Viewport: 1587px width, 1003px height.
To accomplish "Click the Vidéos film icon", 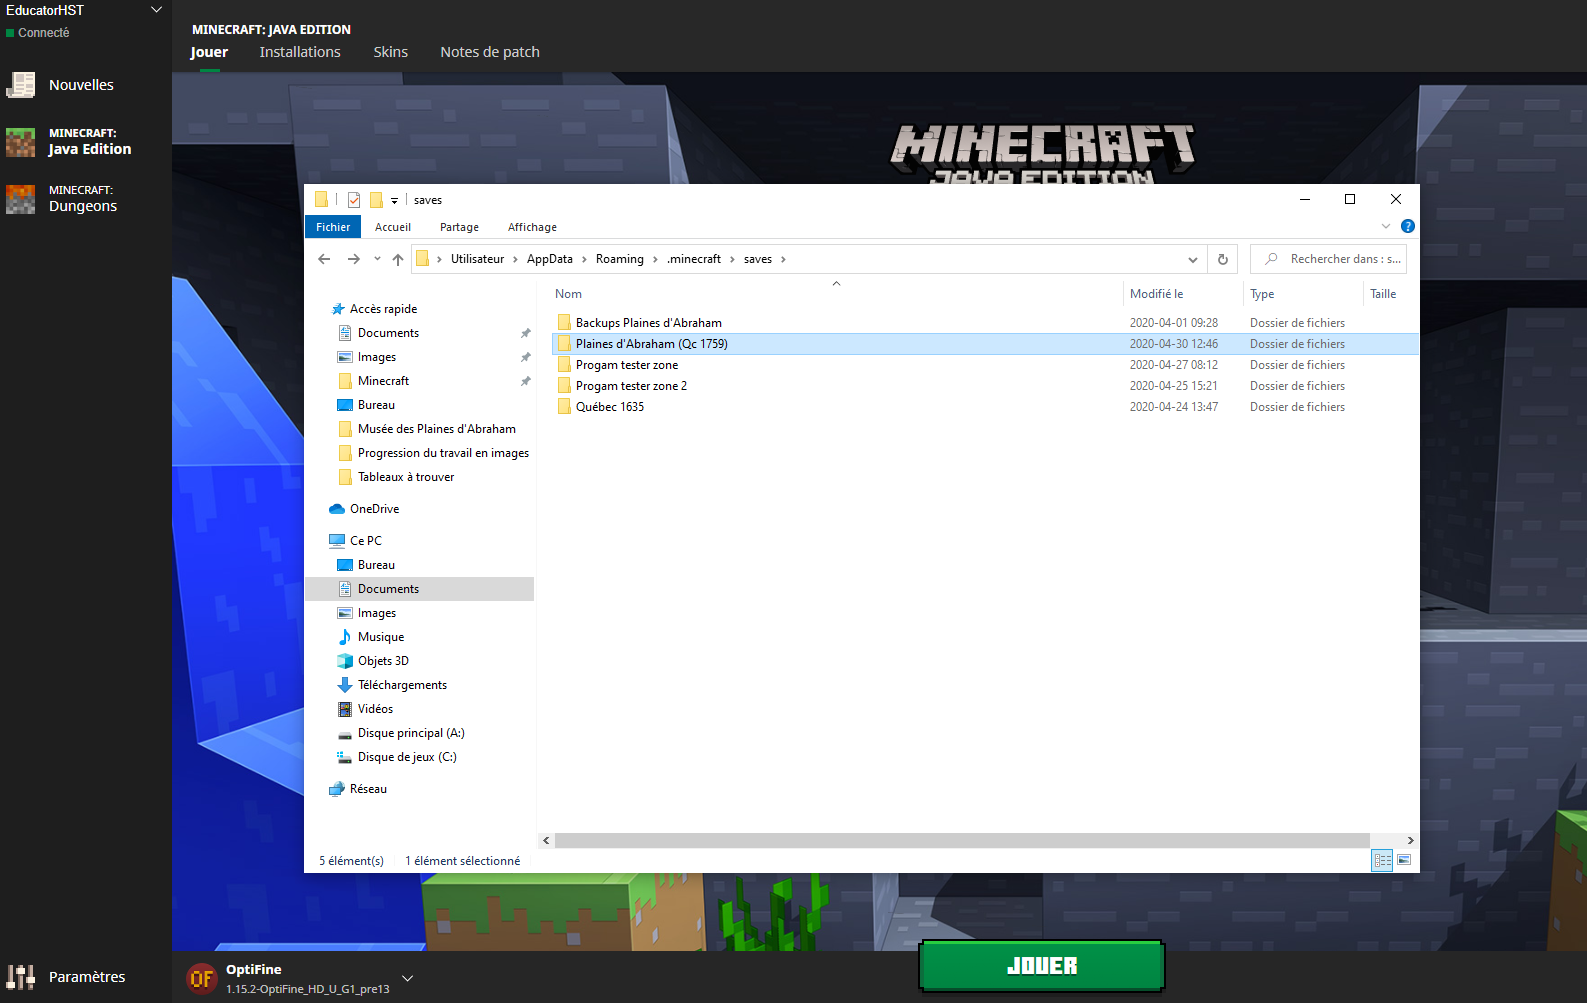I will [x=345, y=709].
